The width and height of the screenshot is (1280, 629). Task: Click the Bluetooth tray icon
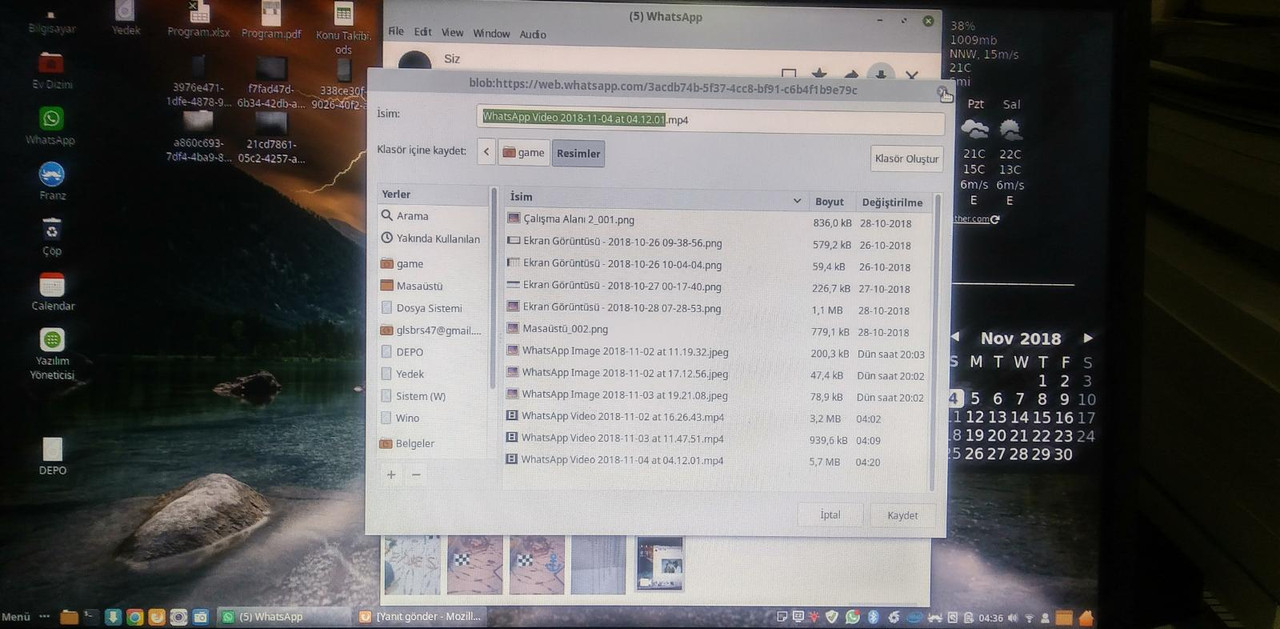pyautogui.click(x=872, y=617)
